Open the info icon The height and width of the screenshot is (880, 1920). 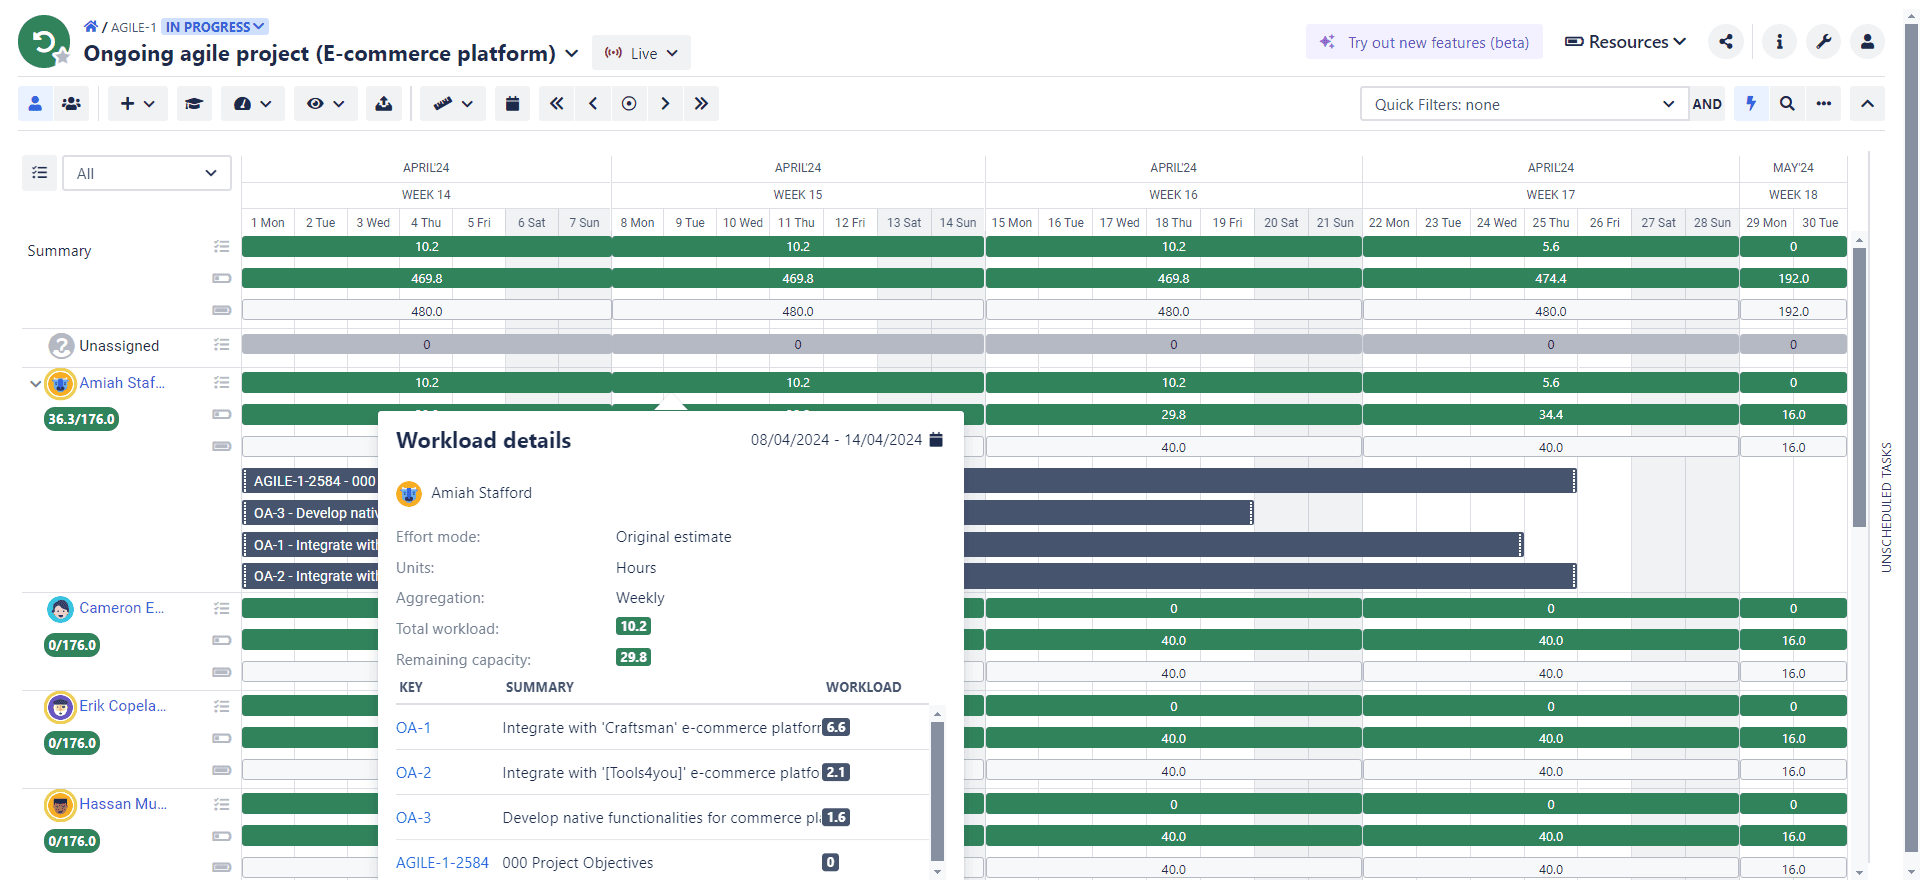(x=1779, y=42)
